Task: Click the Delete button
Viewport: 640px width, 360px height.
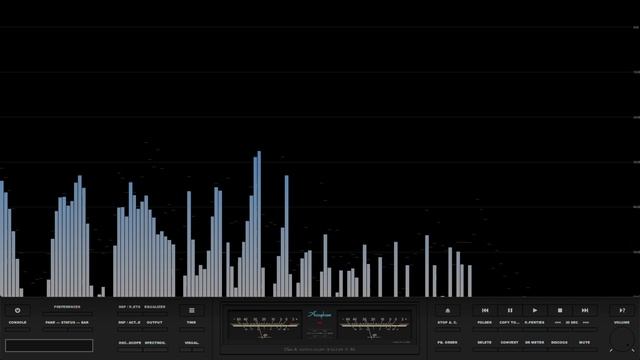Action: [484, 342]
